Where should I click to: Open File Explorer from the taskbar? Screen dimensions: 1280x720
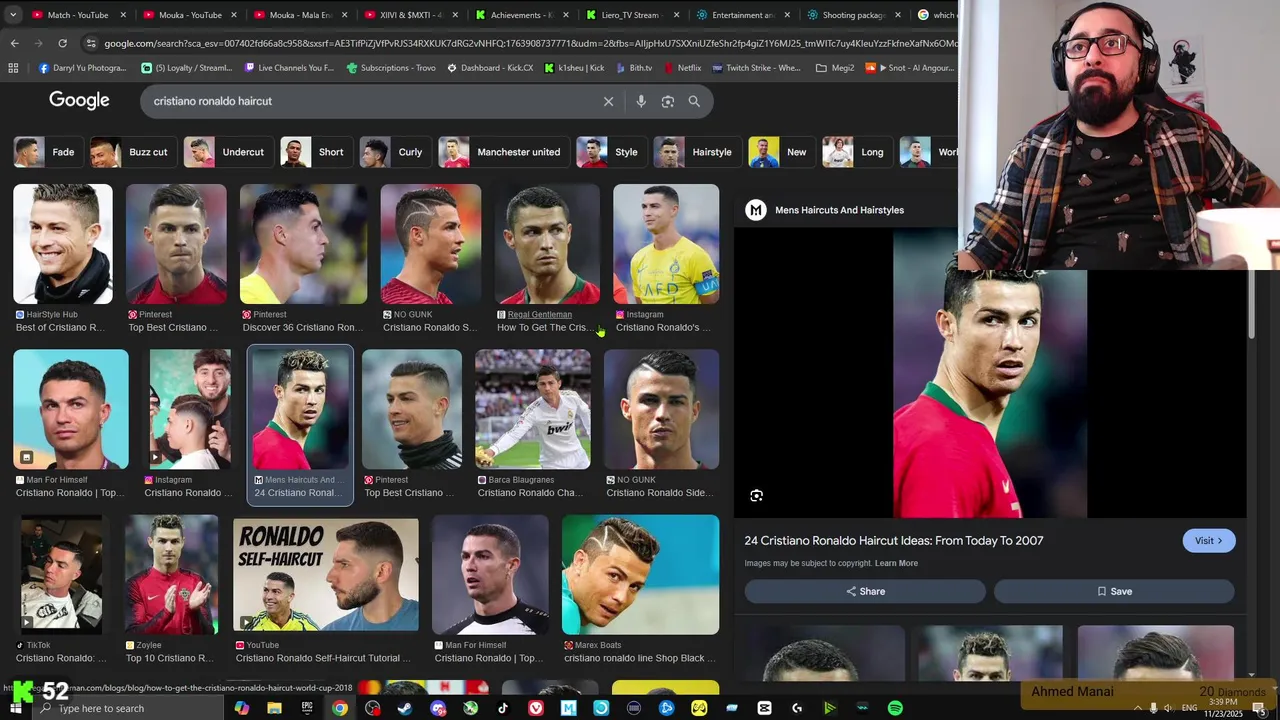274,708
